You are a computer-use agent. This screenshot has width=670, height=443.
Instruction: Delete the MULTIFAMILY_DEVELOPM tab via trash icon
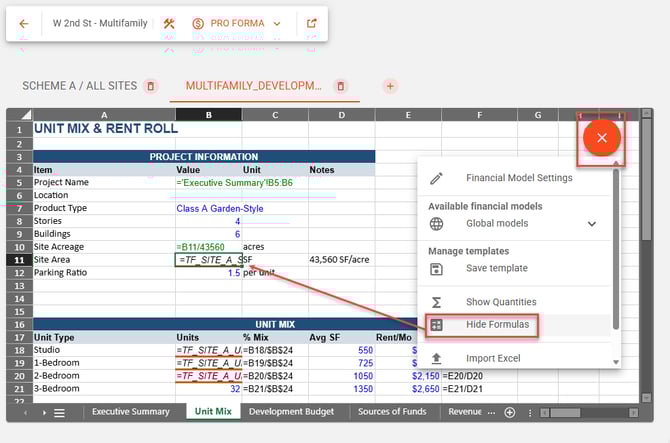[341, 87]
